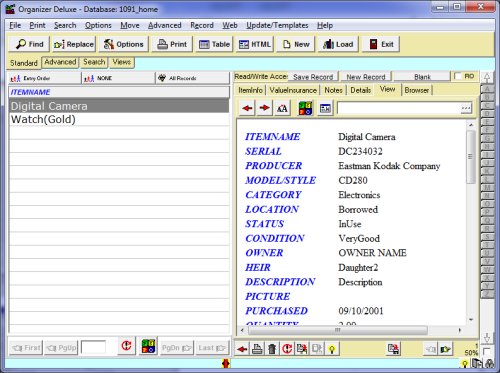The image size is (500, 373).
Task: Click the page number input box
Action: pos(94,347)
